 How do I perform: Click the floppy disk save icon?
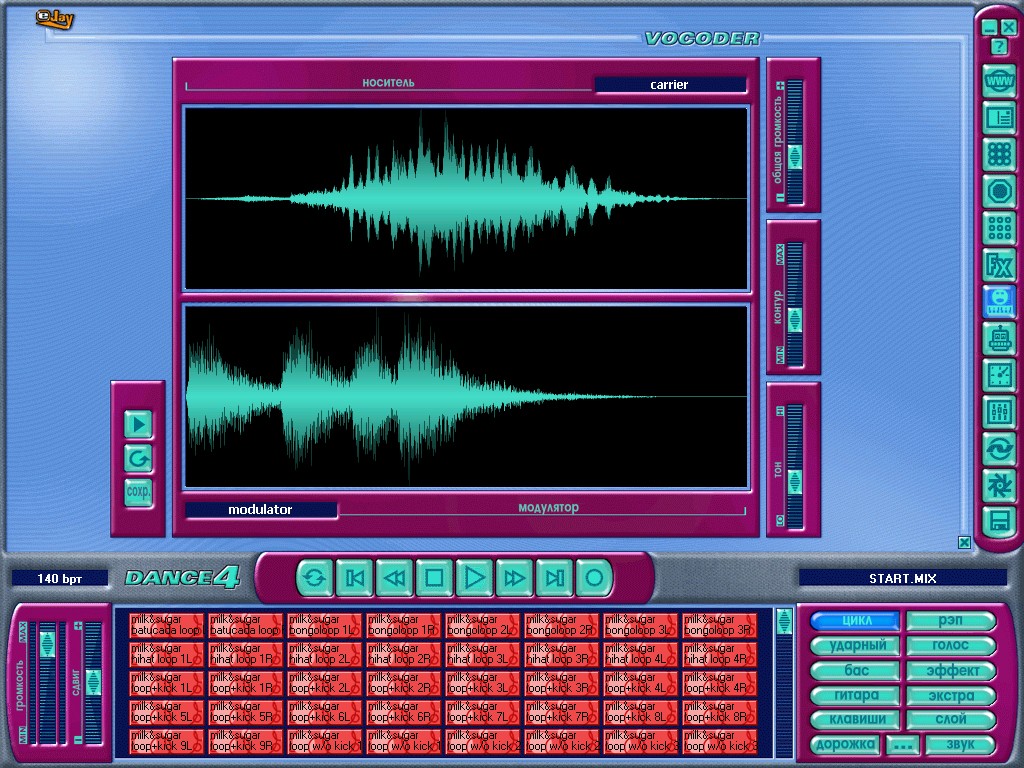tap(999, 520)
